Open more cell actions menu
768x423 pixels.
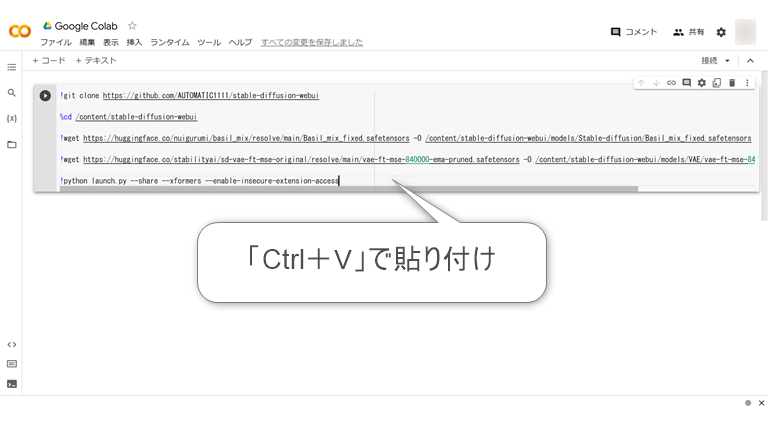(x=747, y=83)
